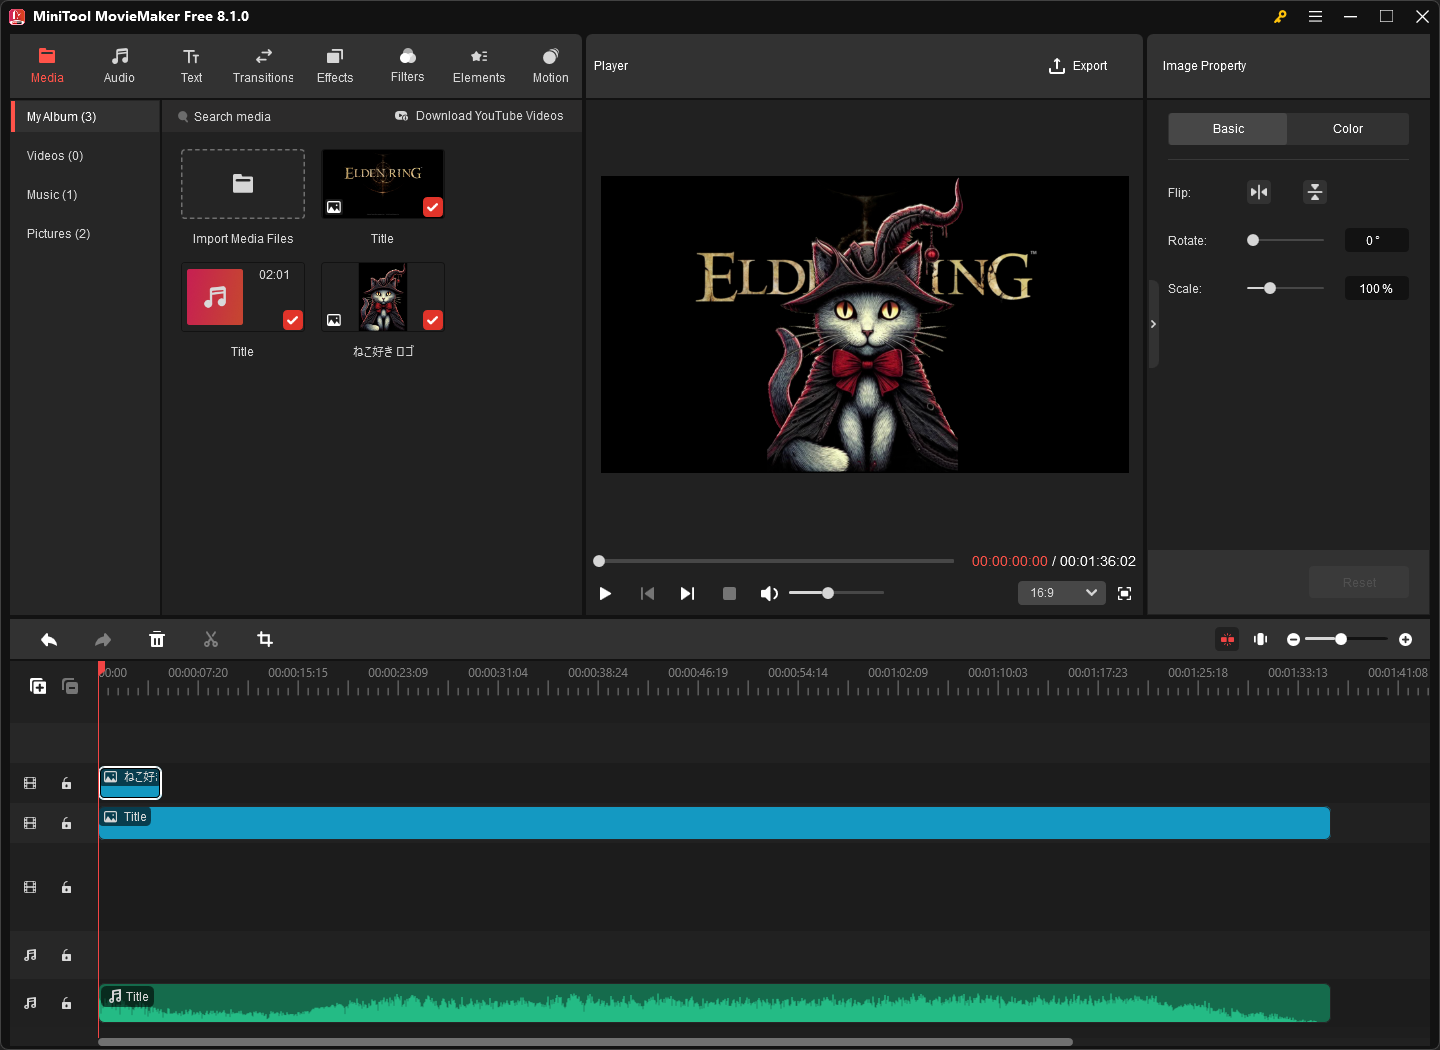This screenshot has height=1050, width=1440.
Task: Open the Crop tool
Action: click(x=265, y=640)
